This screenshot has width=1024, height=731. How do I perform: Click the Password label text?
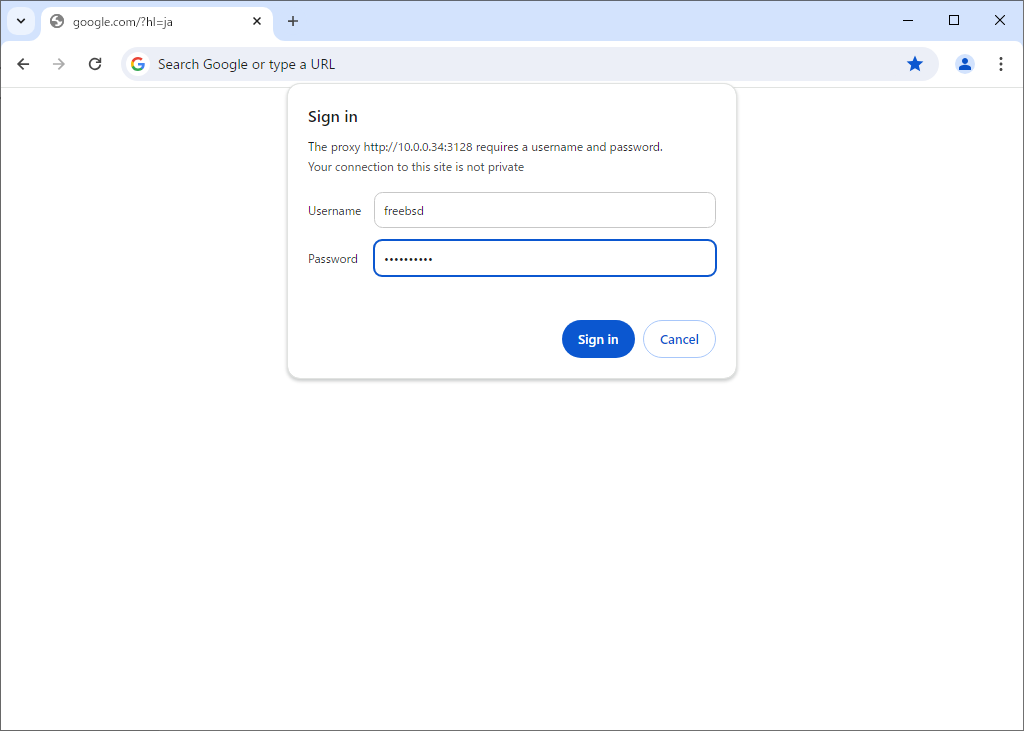point(332,259)
